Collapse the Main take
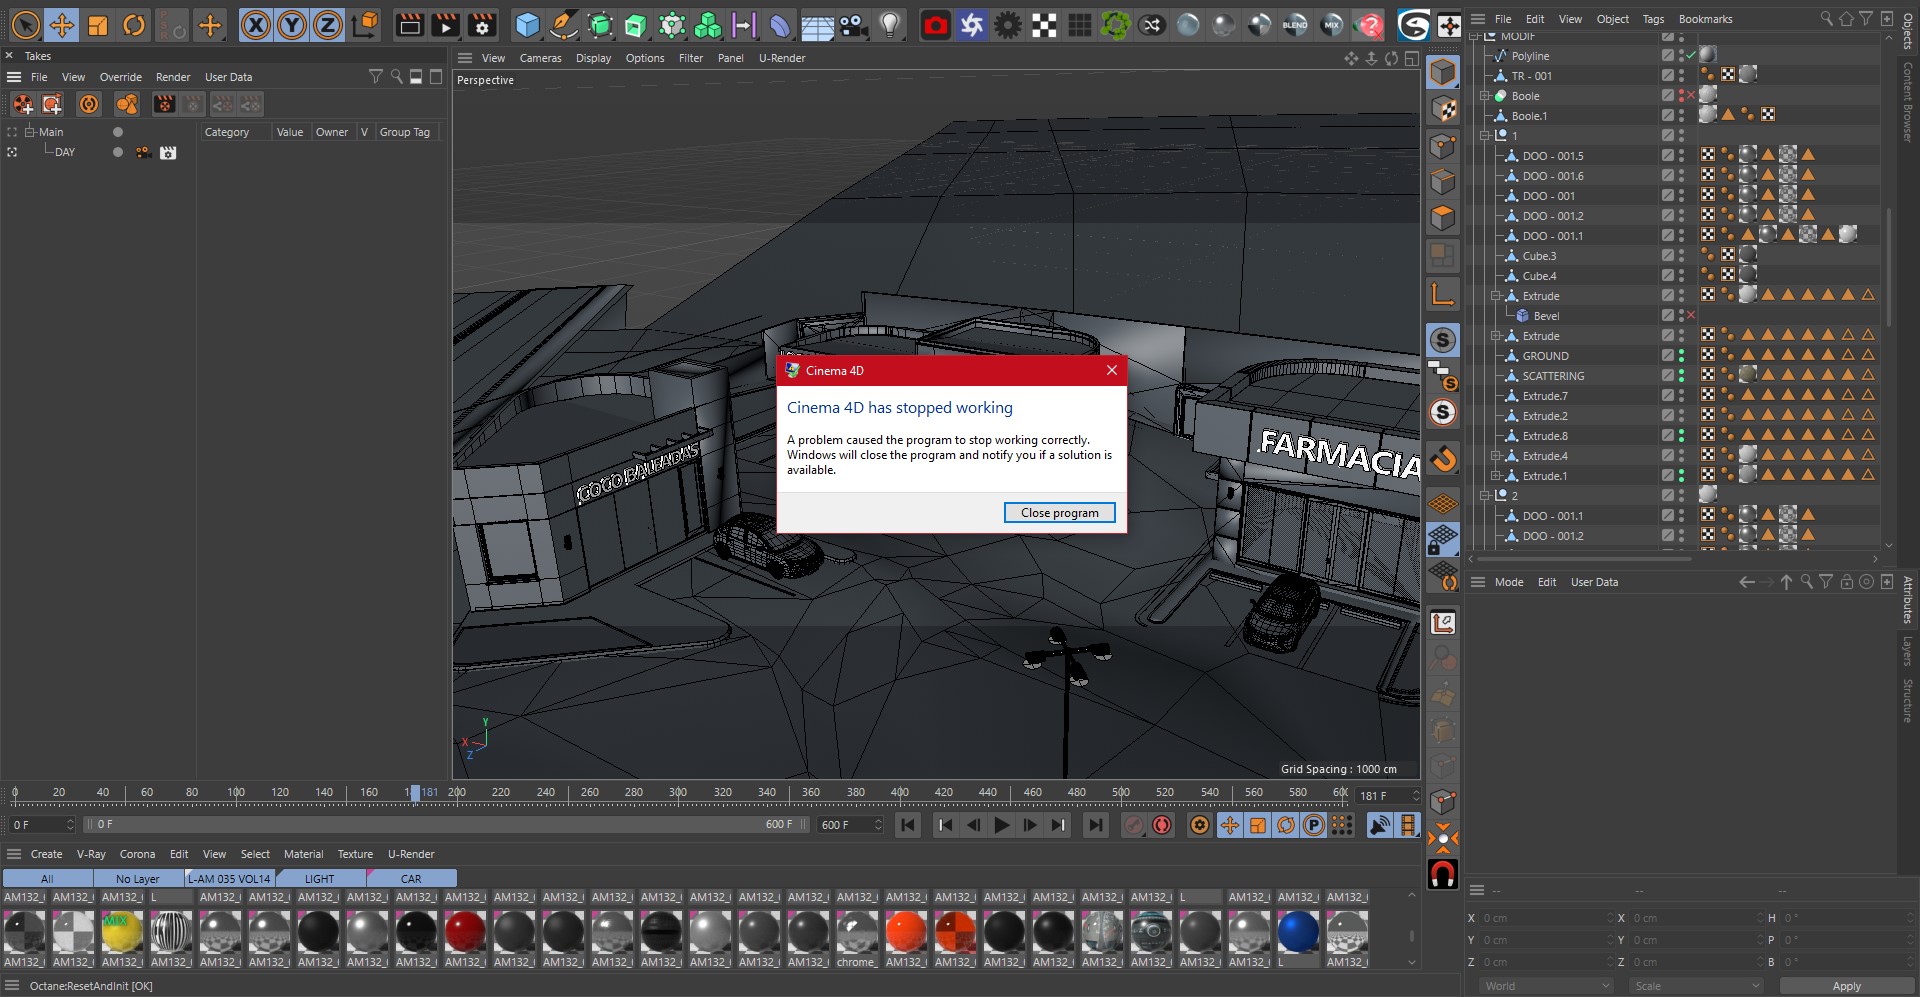Screen dimensions: 1920x997 click(29, 132)
